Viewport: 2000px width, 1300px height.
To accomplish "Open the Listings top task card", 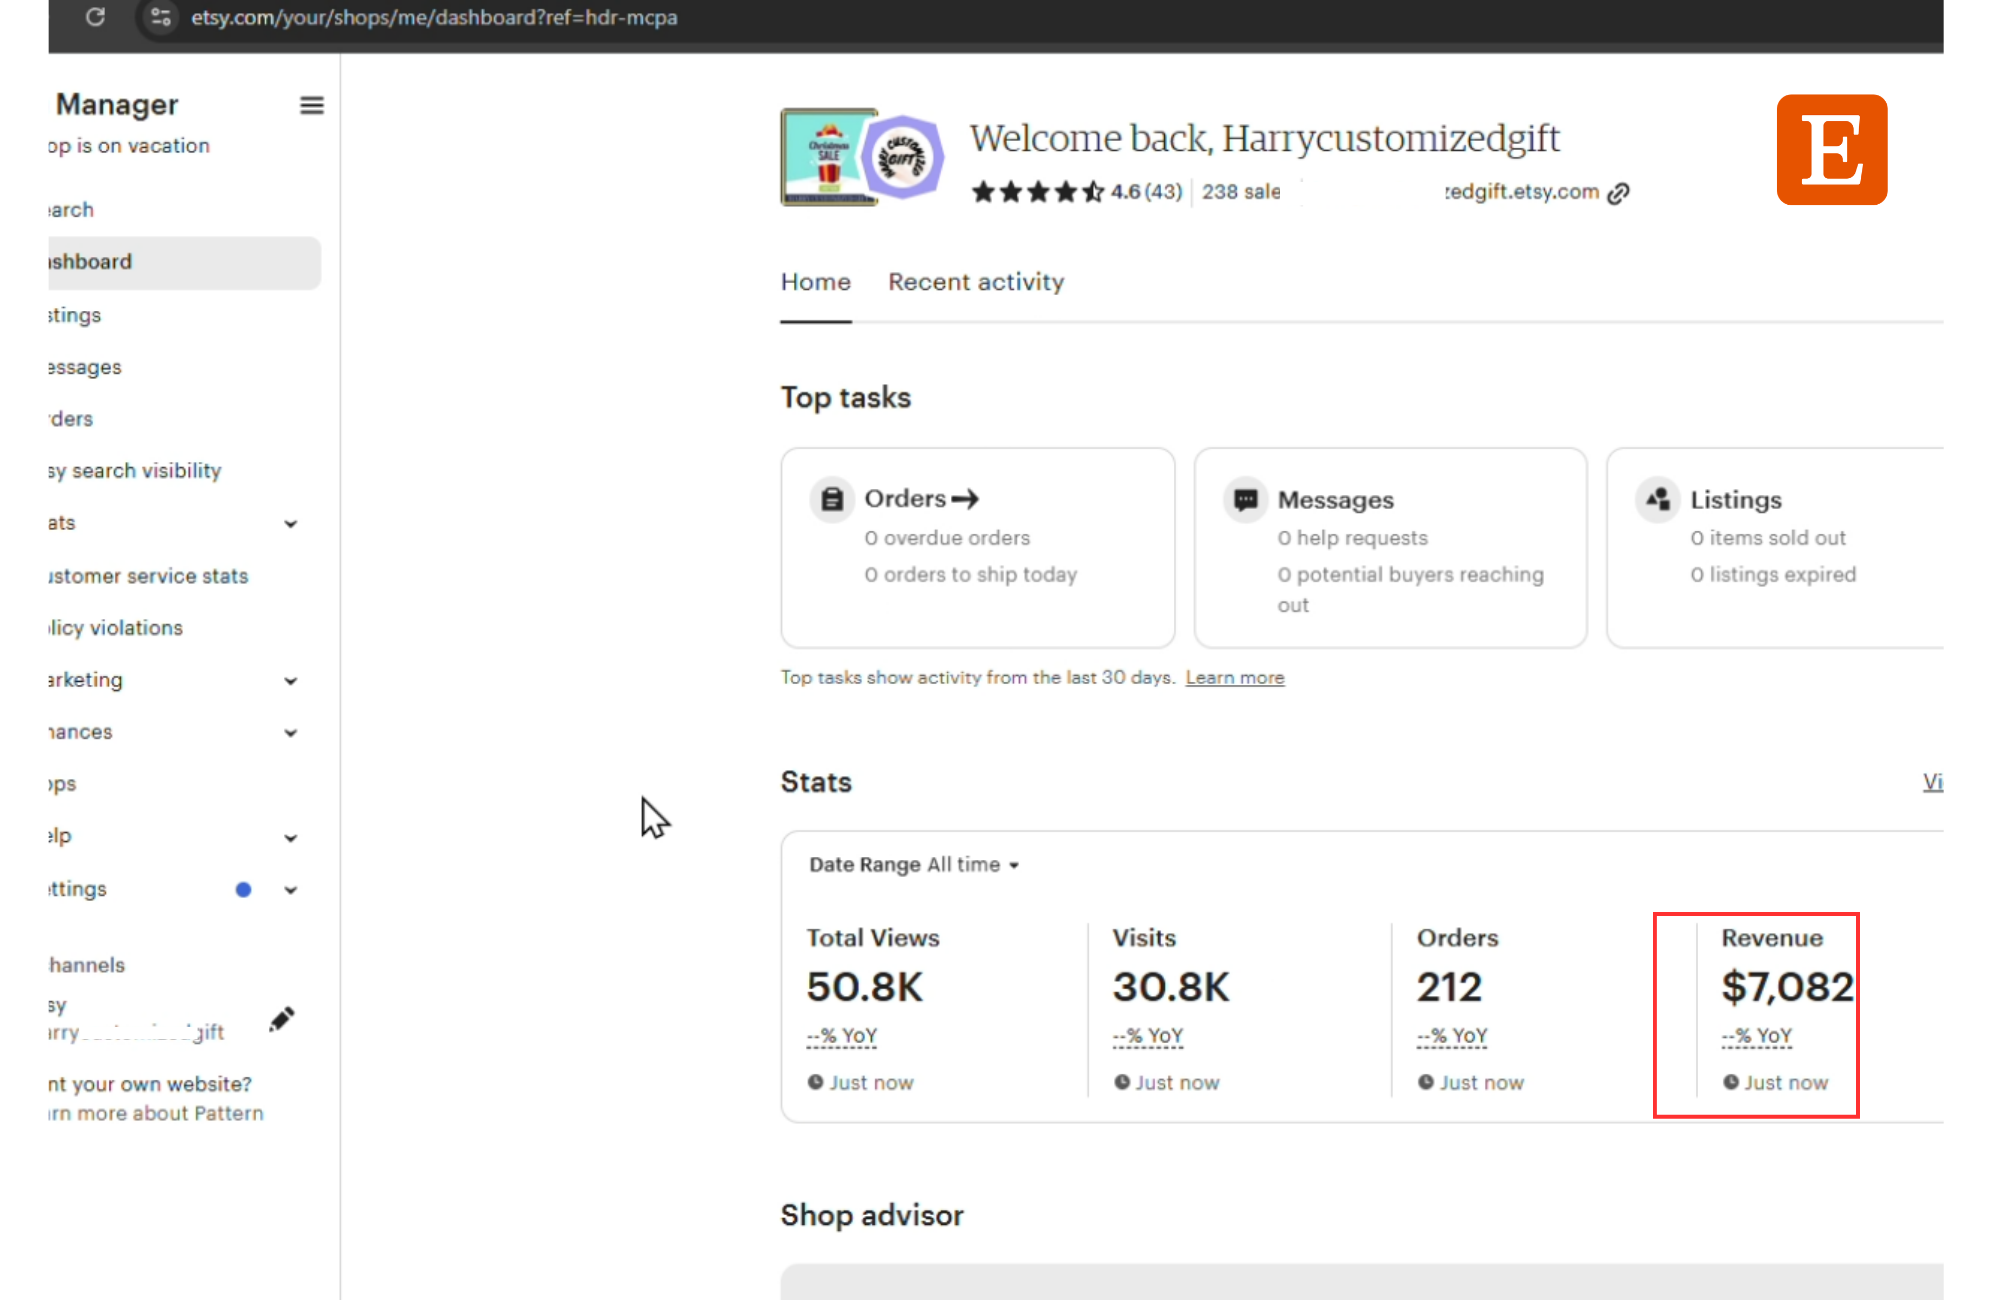I will [x=1775, y=548].
